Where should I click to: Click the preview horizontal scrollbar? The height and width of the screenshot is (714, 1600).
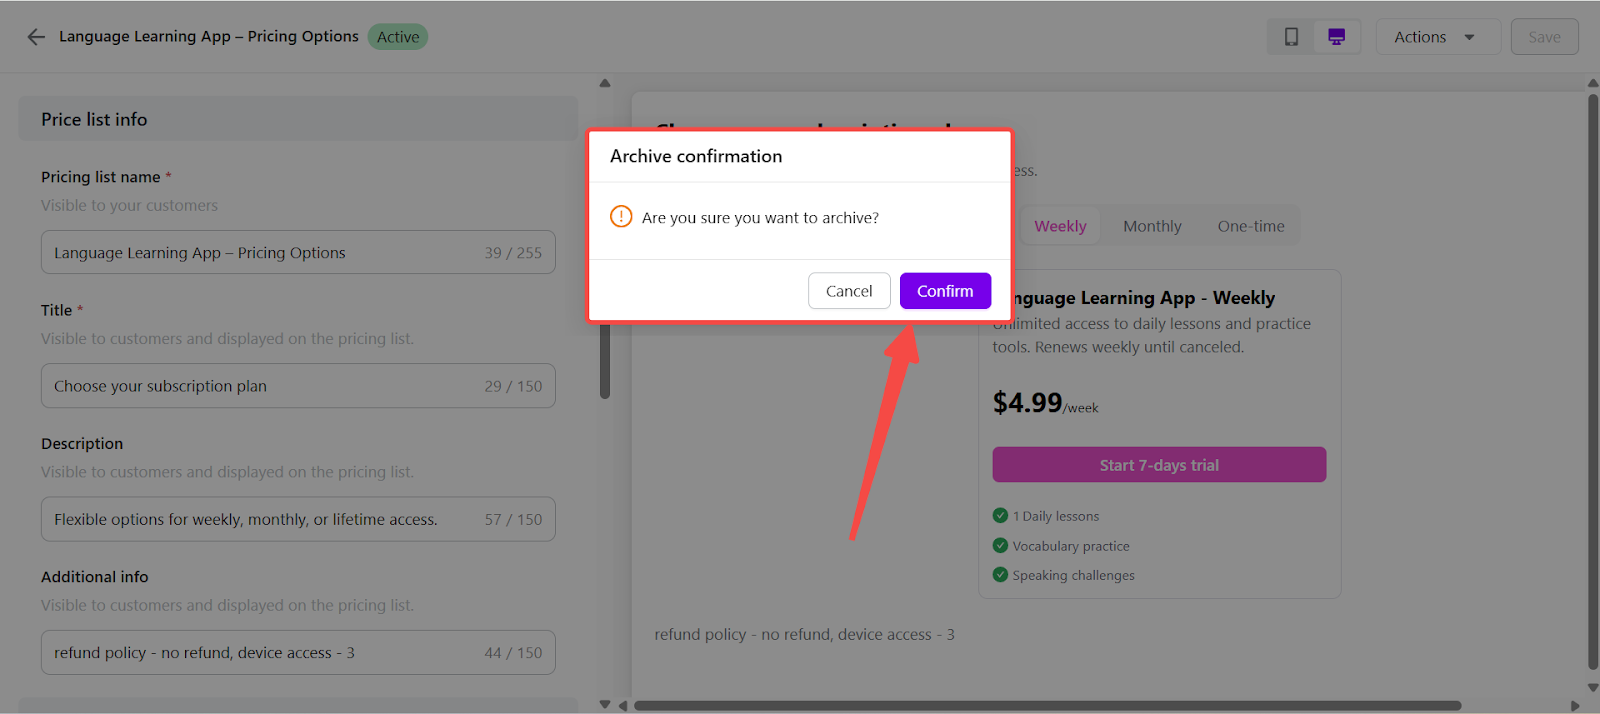[1047, 705]
